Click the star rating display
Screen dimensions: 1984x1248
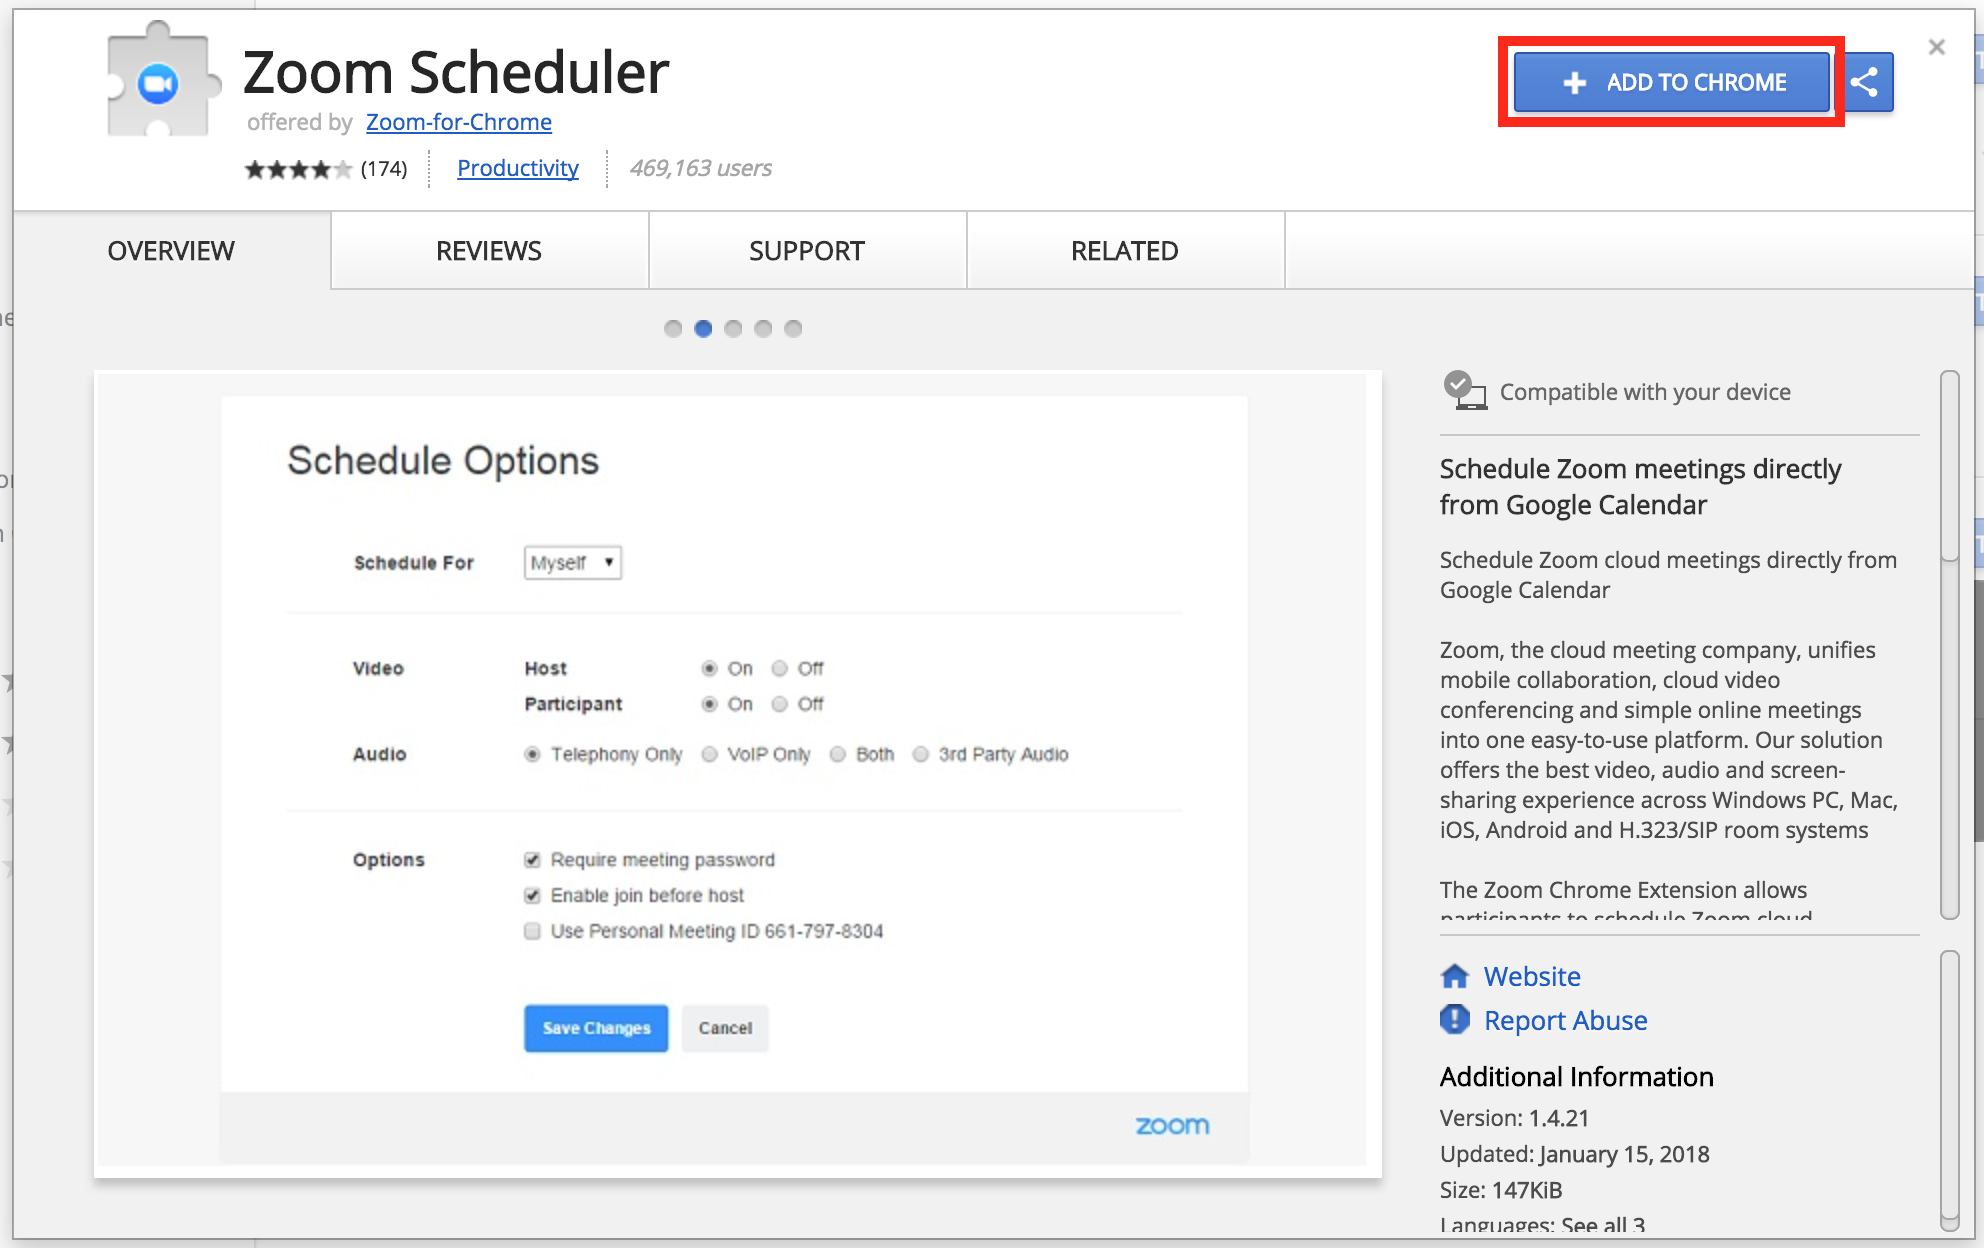tap(298, 169)
